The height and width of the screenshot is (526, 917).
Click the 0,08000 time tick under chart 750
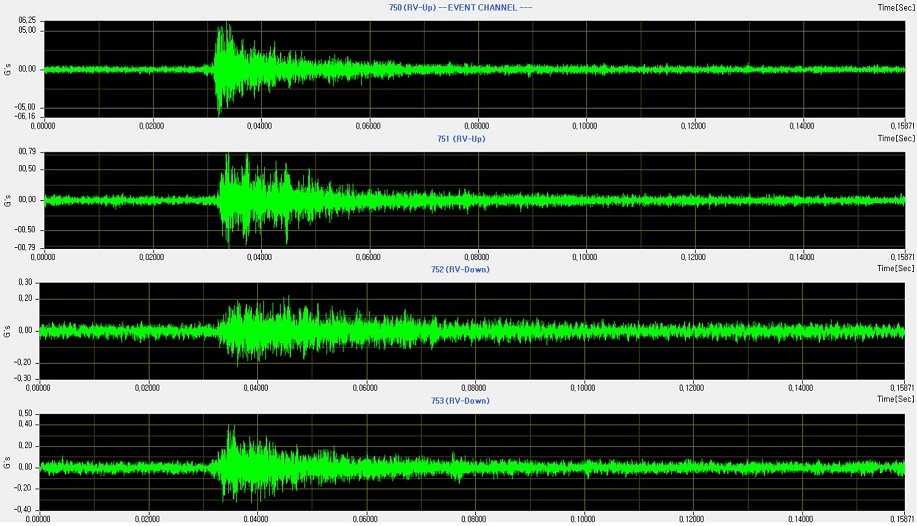coord(477,126)
